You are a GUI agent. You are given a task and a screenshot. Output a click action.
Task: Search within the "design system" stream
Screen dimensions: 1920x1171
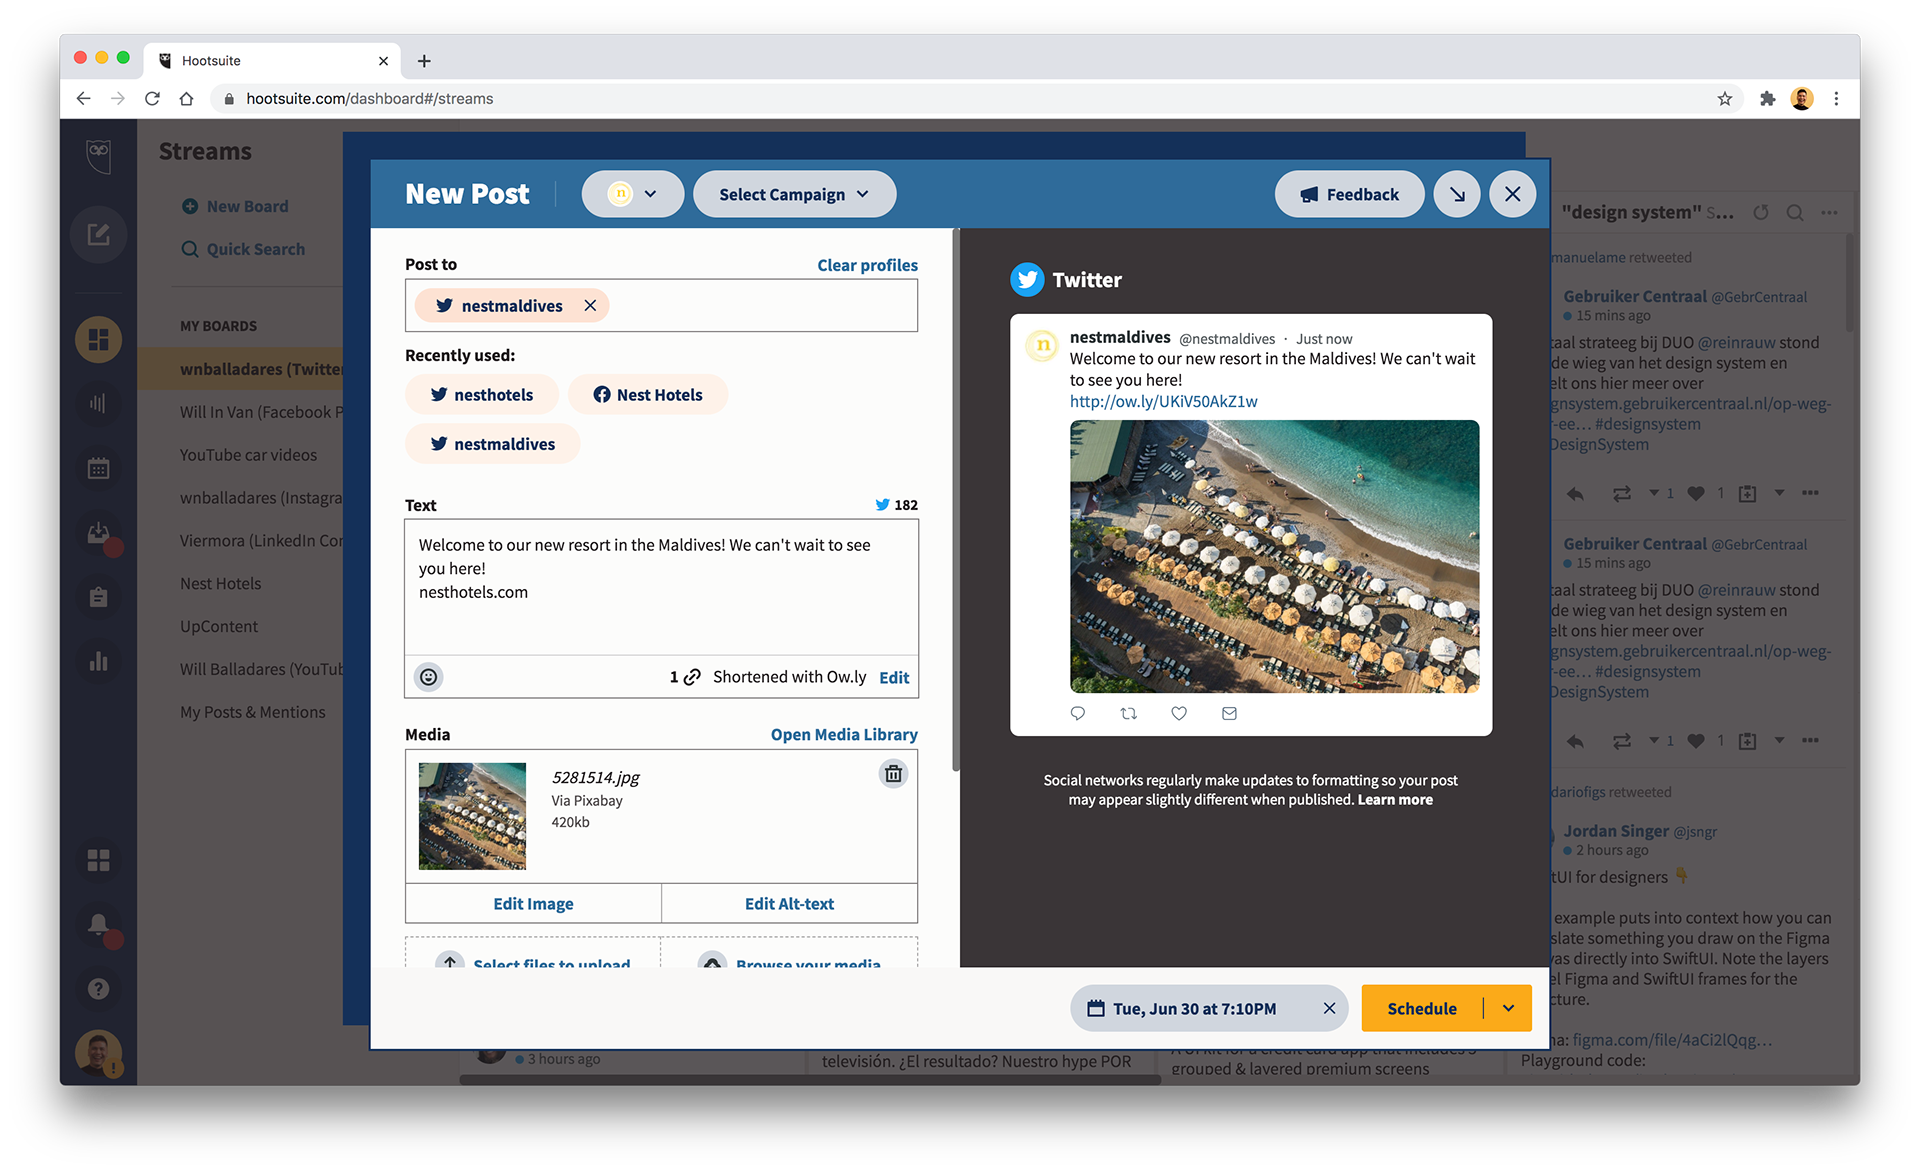coord(1795,212)
